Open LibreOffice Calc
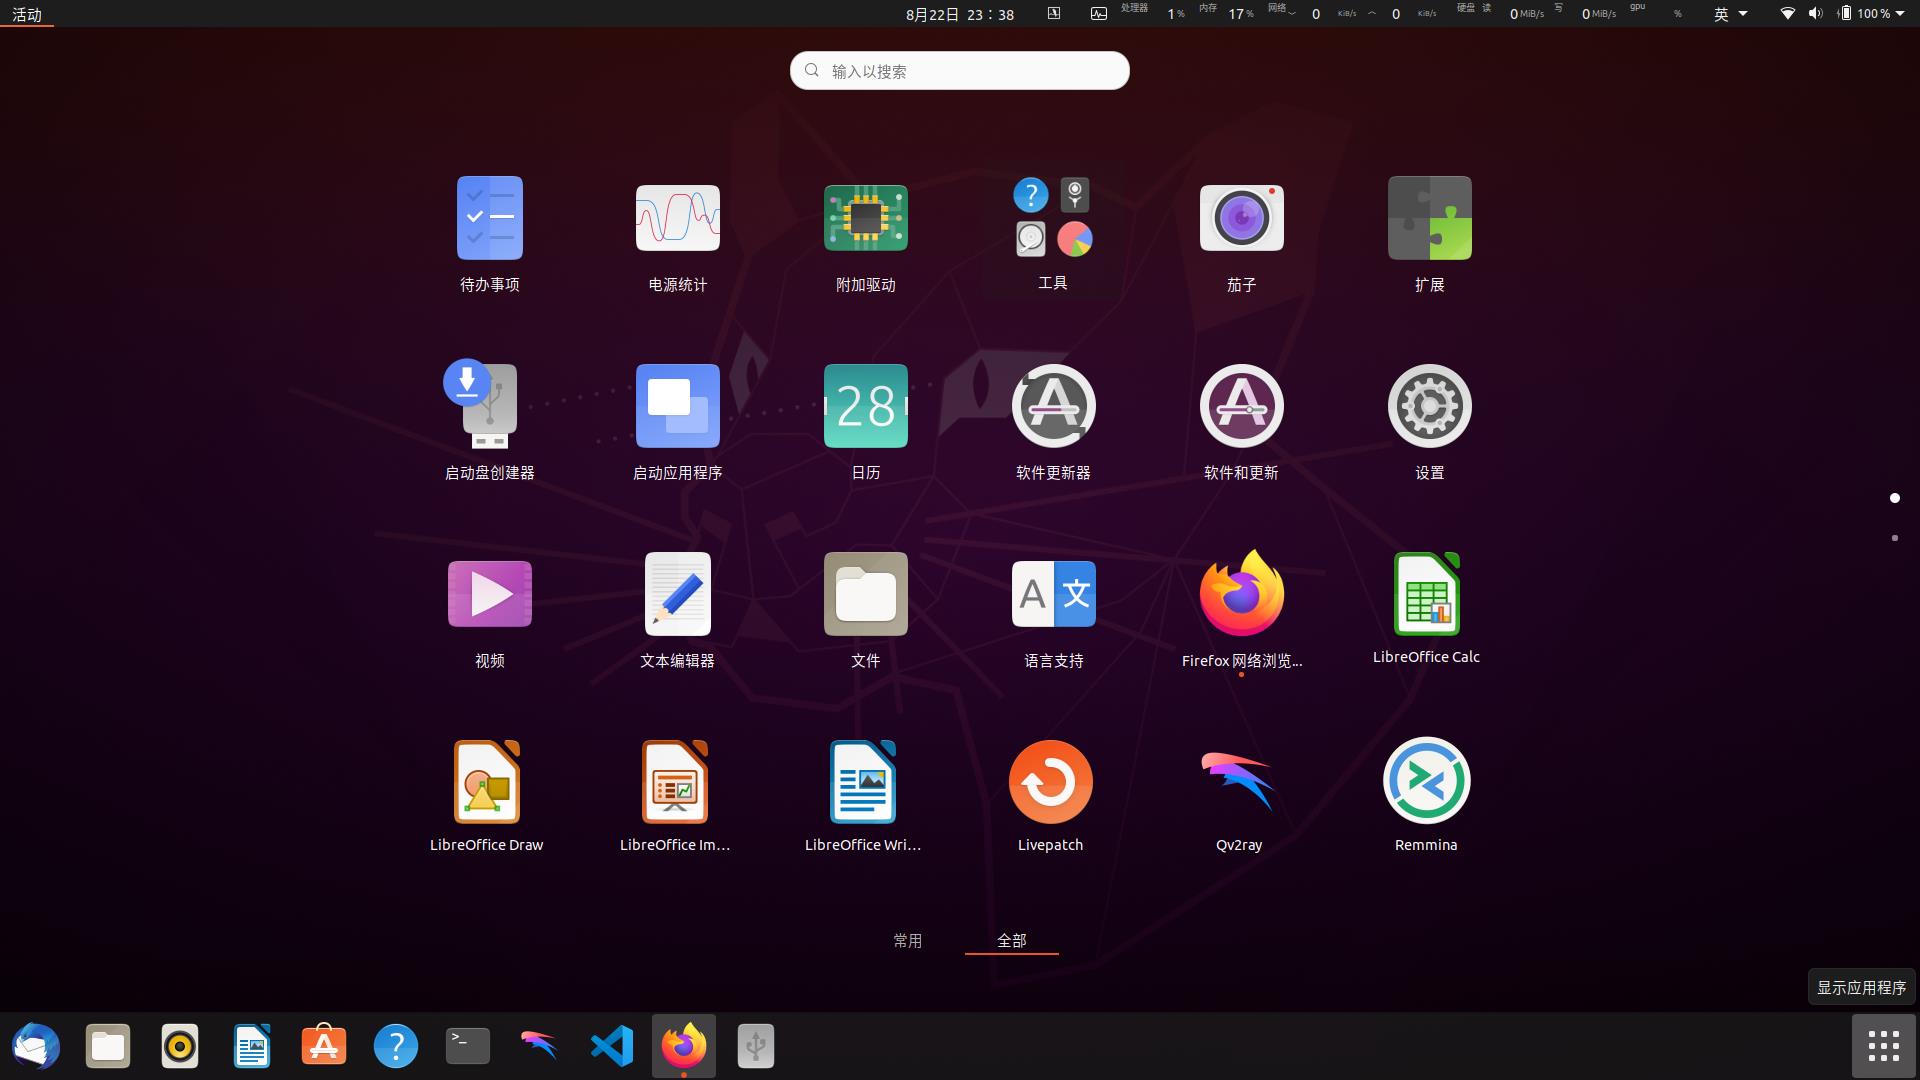 pos(1427,607)
